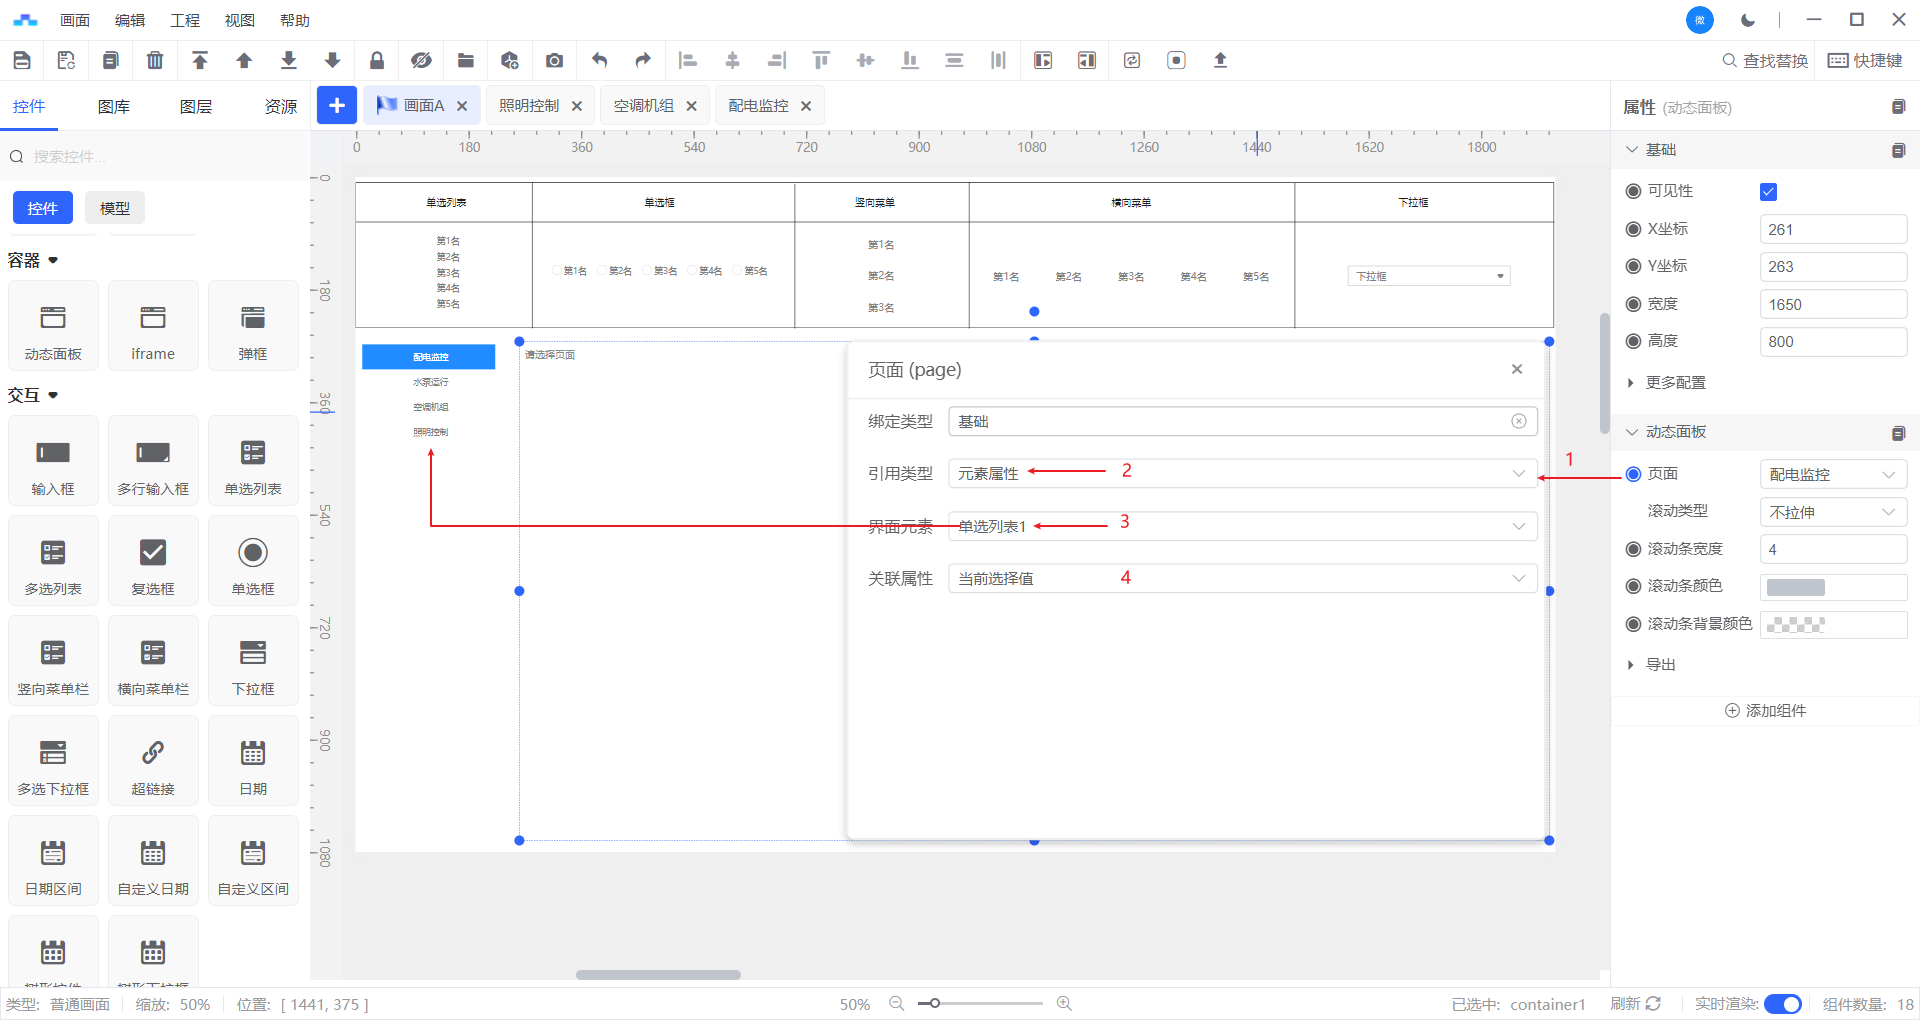Click the hide visibility eye icon
Screen dimensions: 1920x1020
(421, 60)
